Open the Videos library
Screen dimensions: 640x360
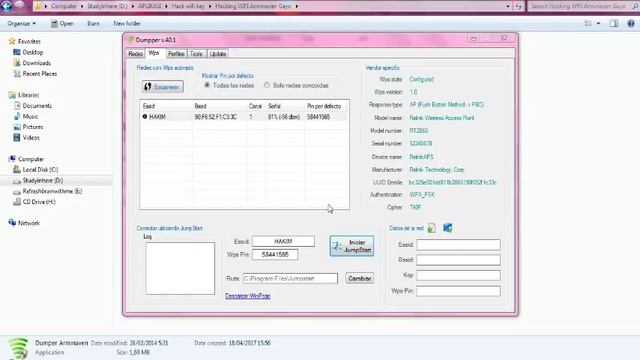click(31, 138)
